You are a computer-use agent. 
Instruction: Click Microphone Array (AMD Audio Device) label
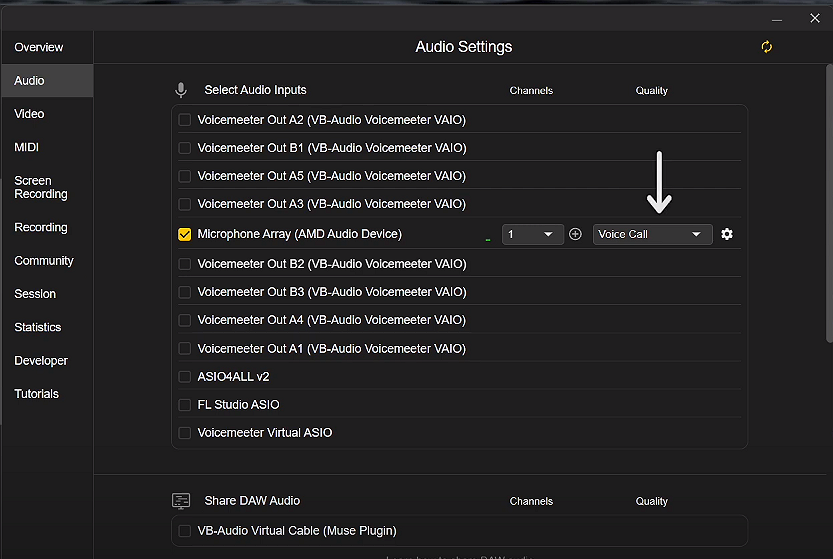[x=300, y=234]
